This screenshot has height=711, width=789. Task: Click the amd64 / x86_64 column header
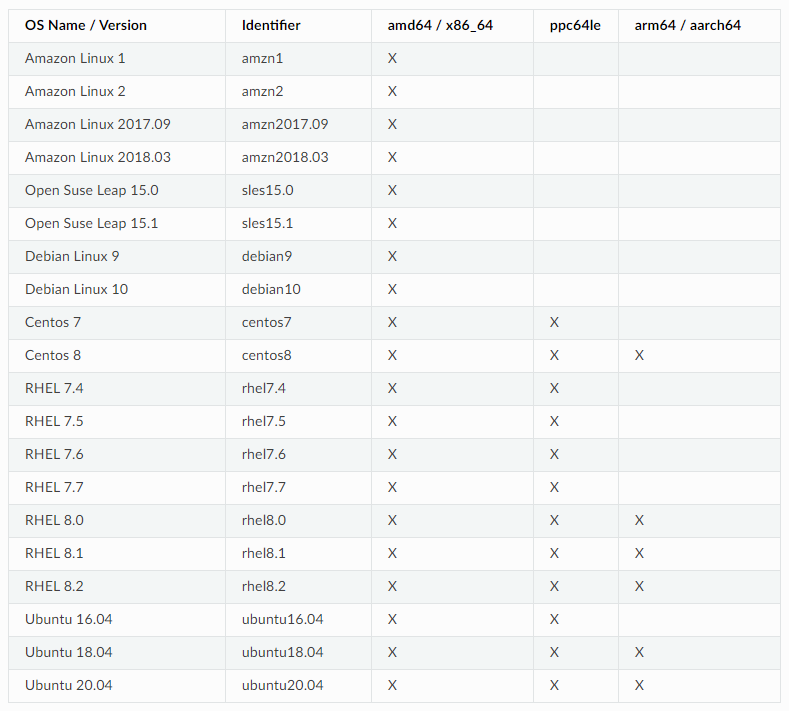coord(440,25)
